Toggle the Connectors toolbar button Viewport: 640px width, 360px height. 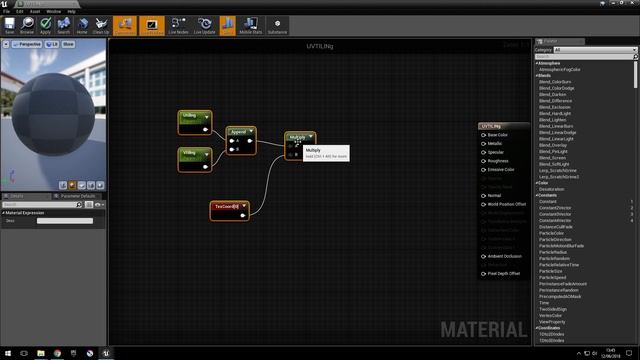coord(125,26)
